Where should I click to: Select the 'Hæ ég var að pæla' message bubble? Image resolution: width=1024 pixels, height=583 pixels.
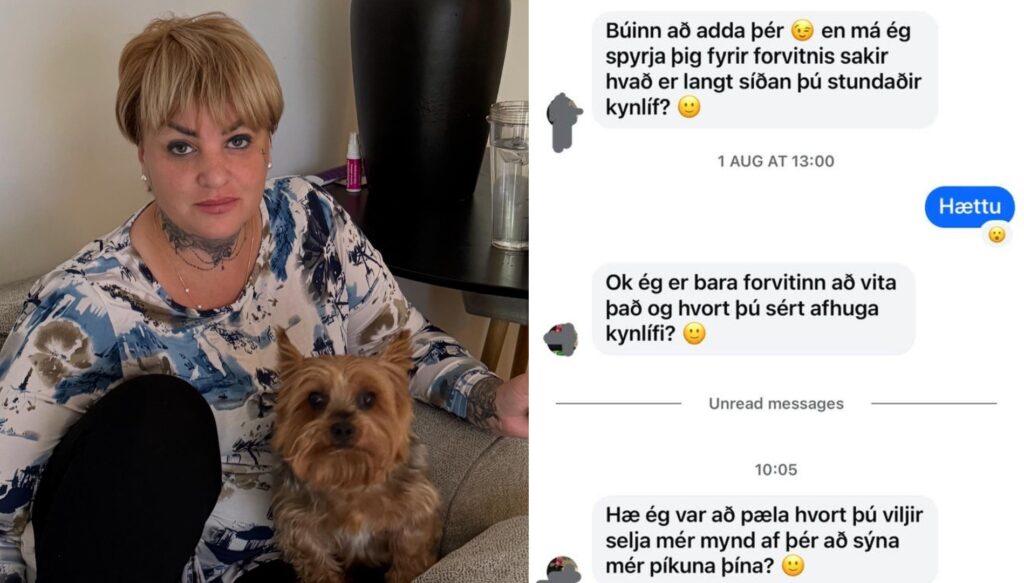click(765, 539)
